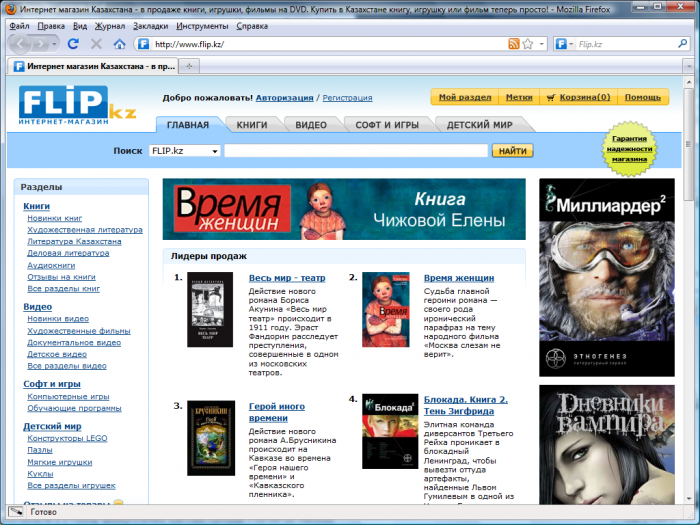Screen dimensions: 700x525
Task: Open Мой раздел
Action: click(x=465, y=97)
